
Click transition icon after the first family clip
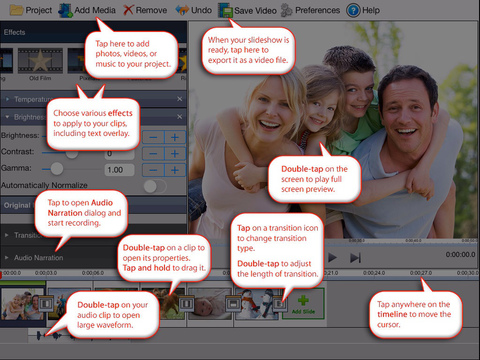click(x=46, y=303)
